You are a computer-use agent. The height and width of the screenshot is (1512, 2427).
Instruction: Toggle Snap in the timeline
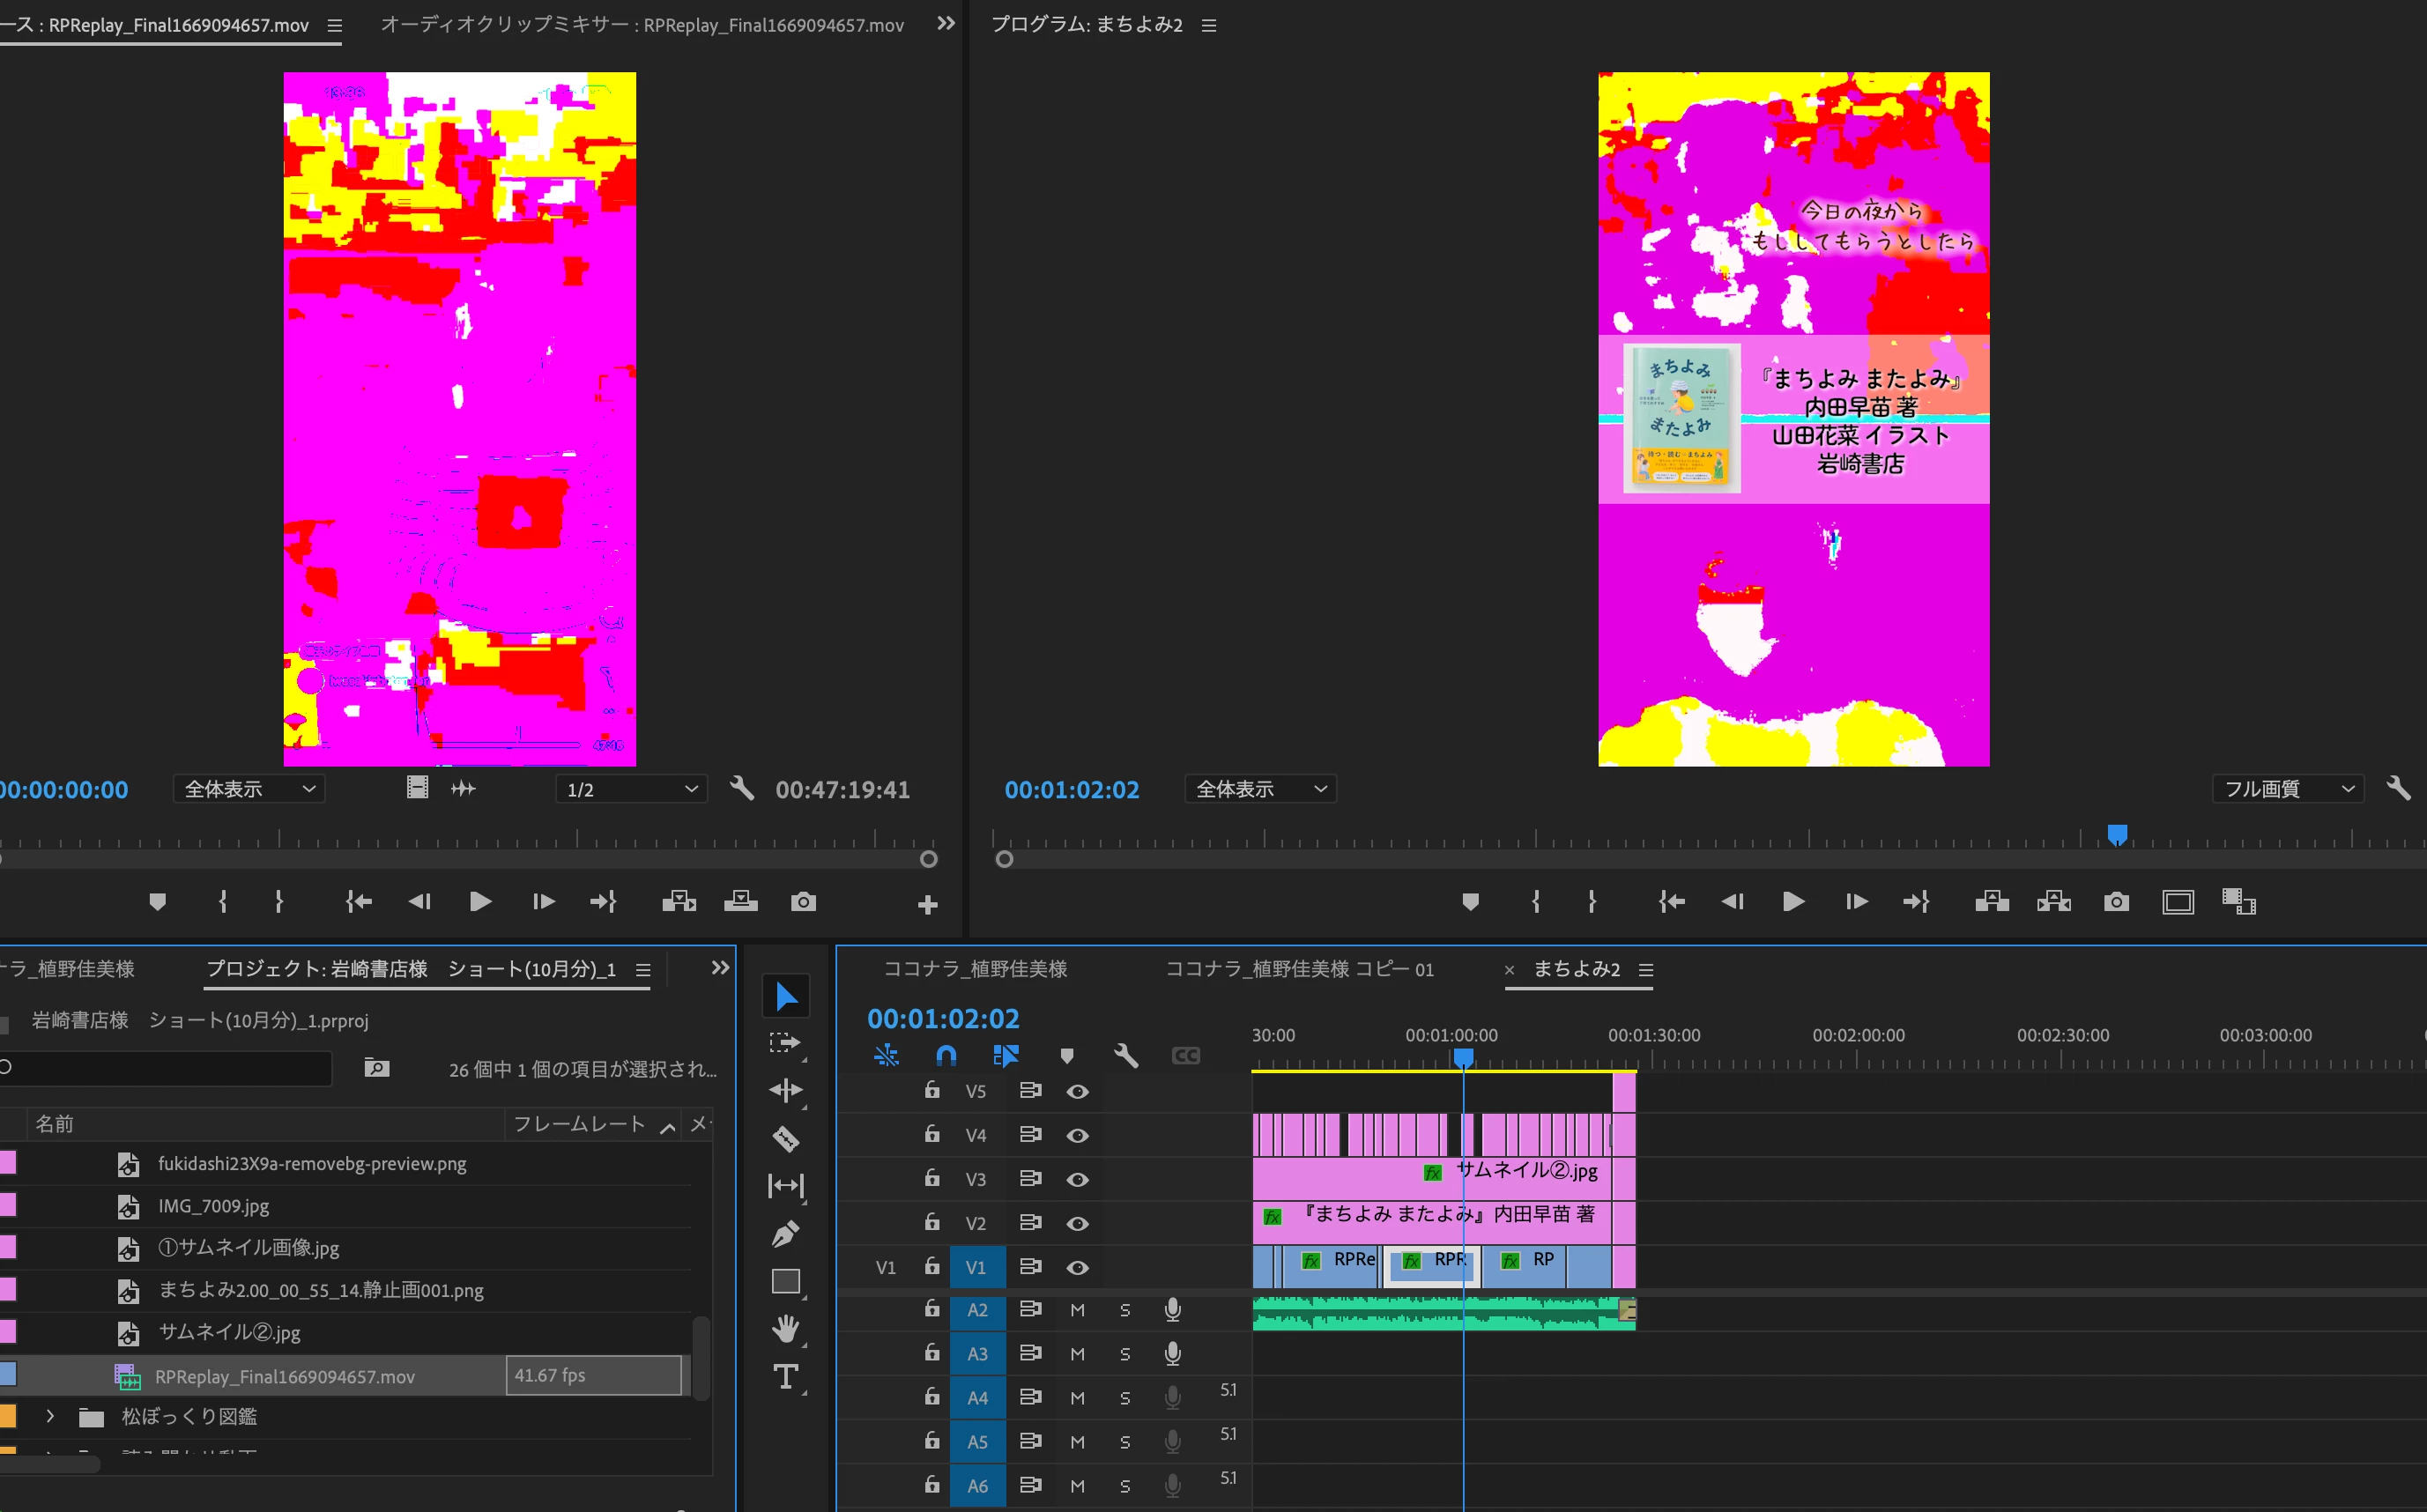946,1055
